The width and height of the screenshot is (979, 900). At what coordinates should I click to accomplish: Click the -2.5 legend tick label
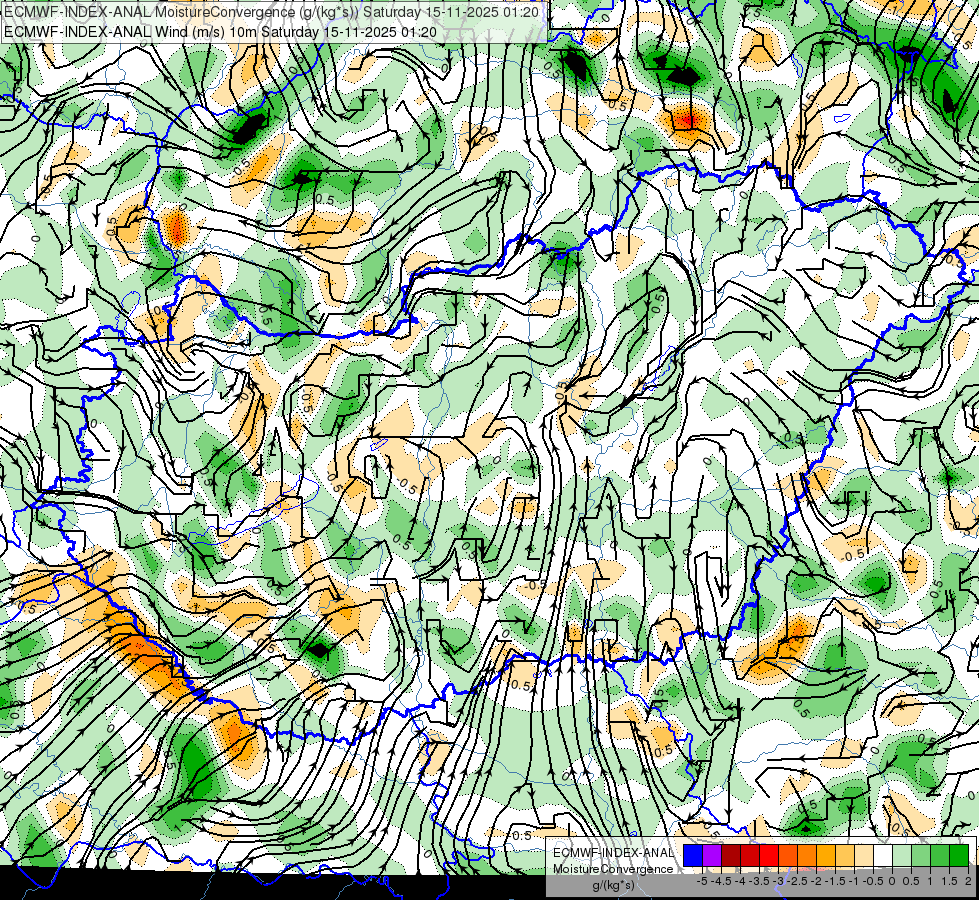(797, 881)
